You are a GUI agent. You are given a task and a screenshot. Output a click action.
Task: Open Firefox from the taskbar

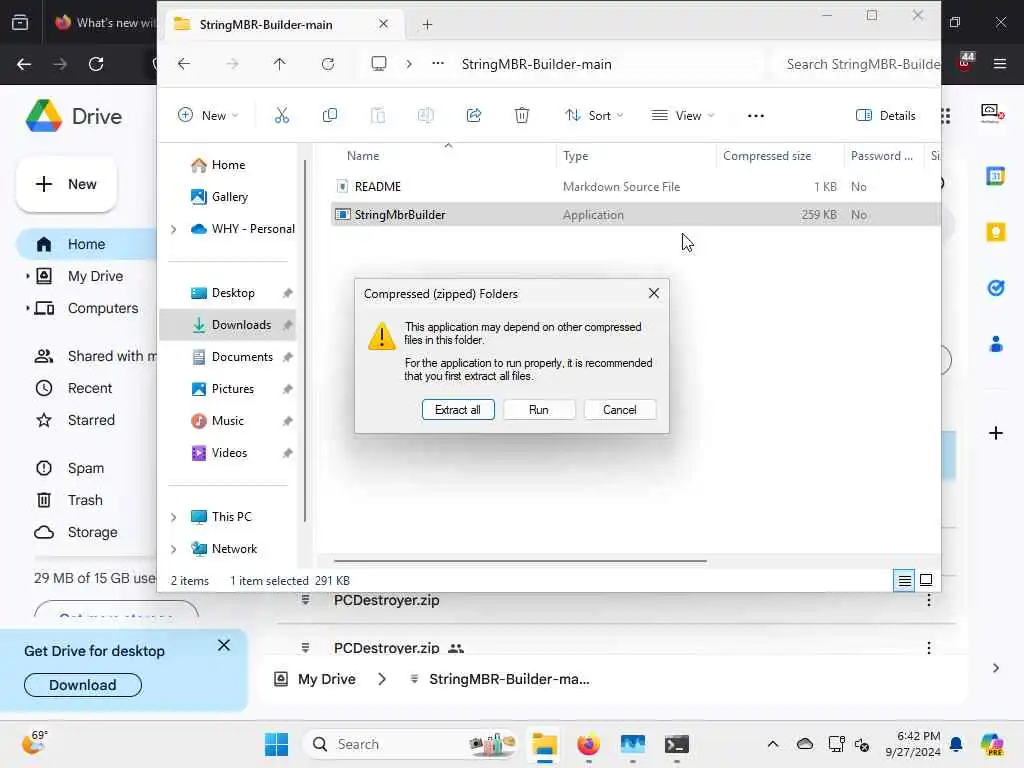tap(588, 744)
